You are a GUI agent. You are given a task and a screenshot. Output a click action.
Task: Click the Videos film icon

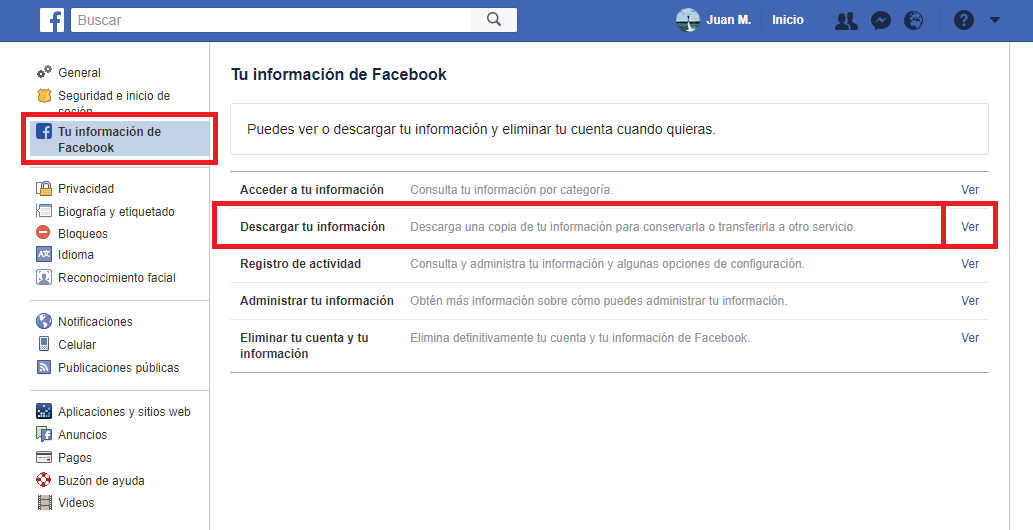point(44,502)
